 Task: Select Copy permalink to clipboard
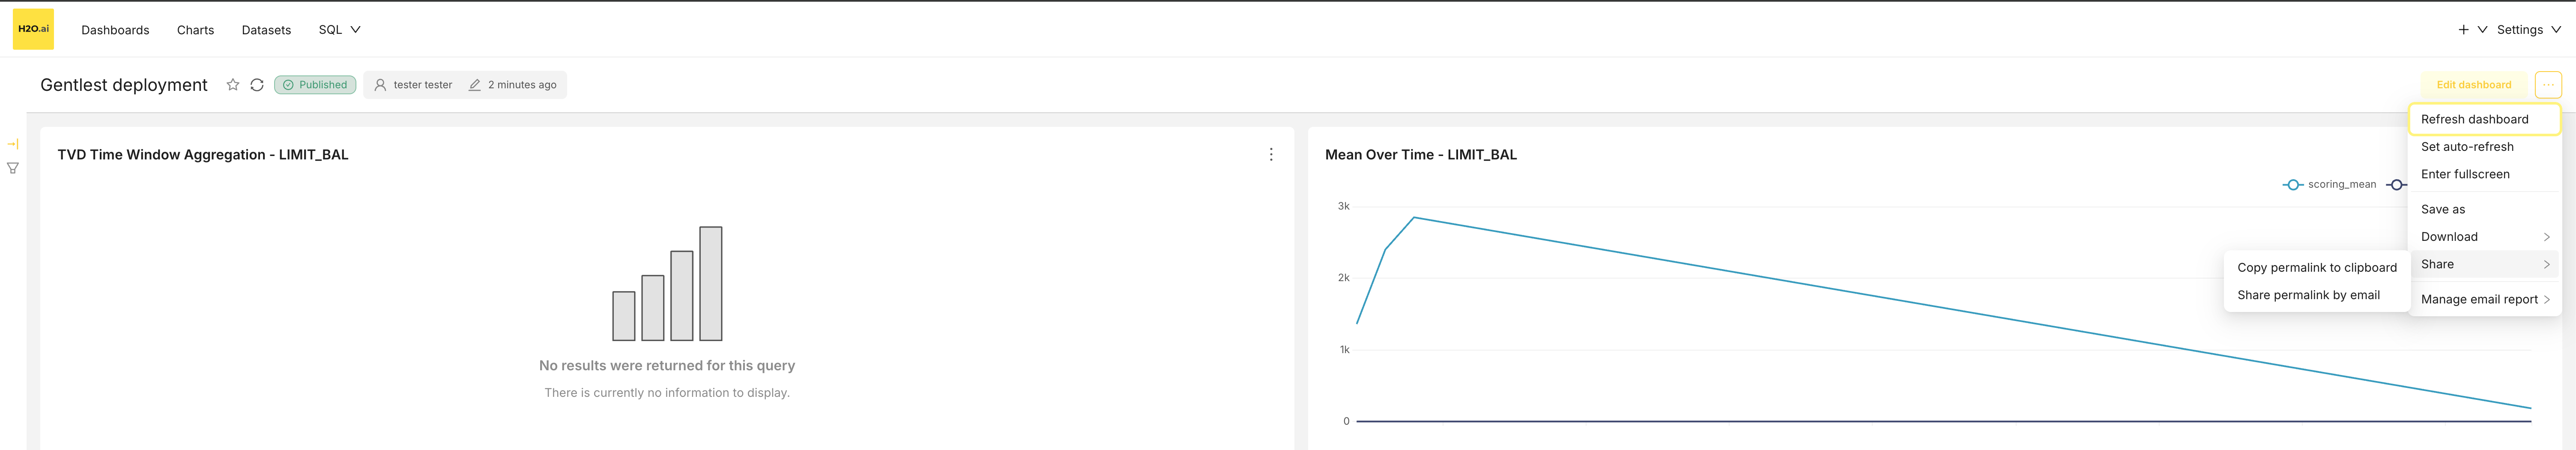2316,268
